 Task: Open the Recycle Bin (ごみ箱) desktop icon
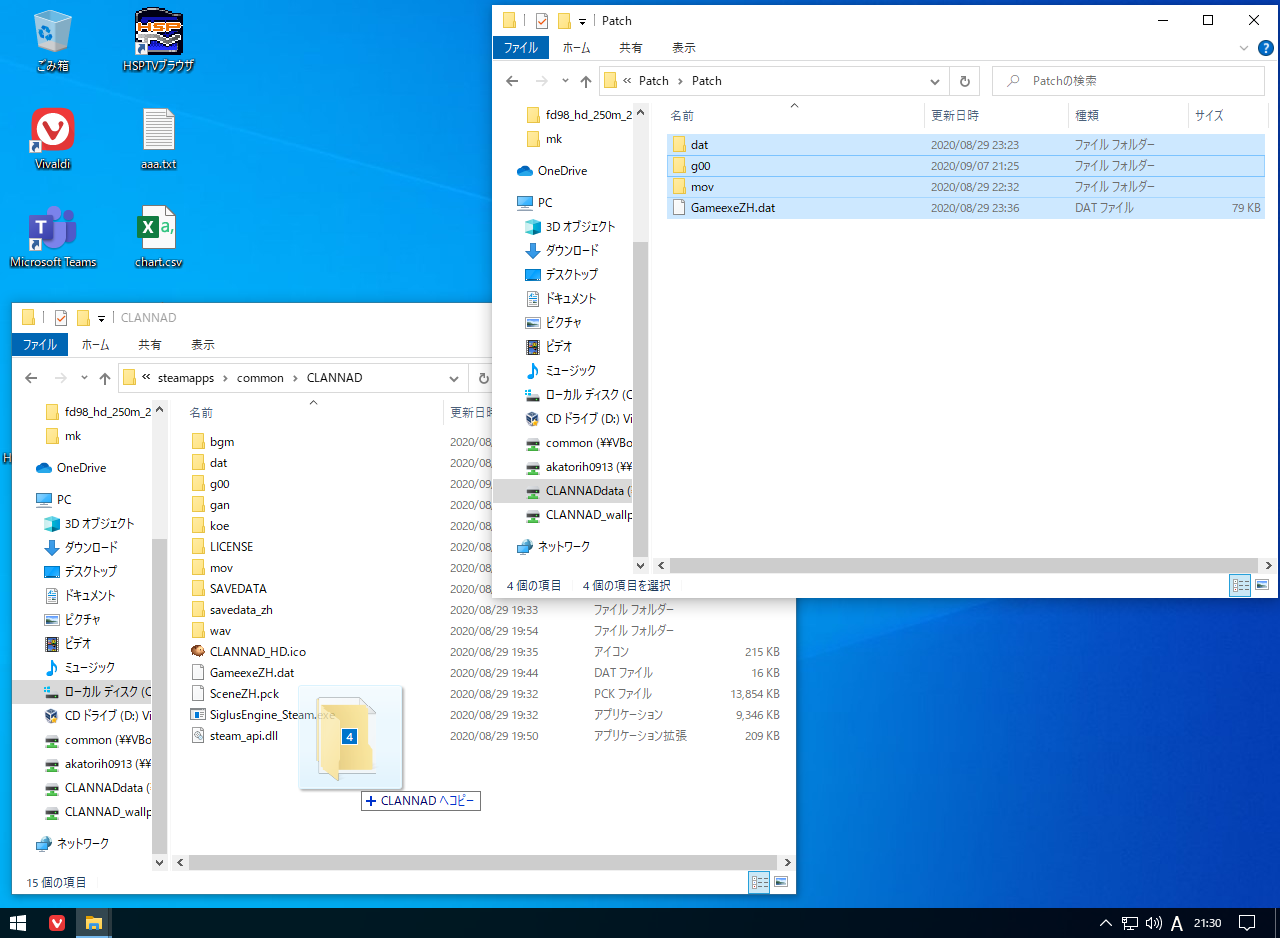[51, 42]
